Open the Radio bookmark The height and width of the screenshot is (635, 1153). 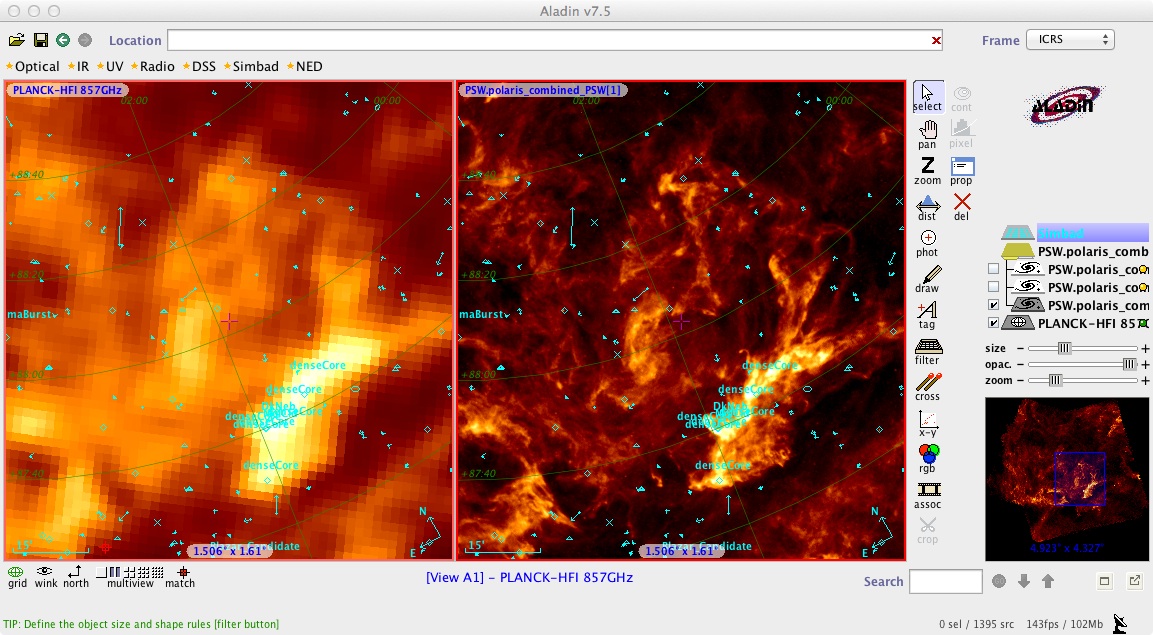pos(156,66)
